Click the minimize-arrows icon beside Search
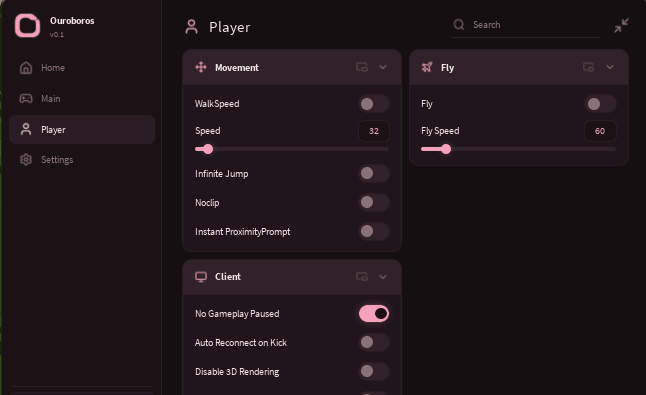This screenshot has height=395, width=646. point(621,26)
